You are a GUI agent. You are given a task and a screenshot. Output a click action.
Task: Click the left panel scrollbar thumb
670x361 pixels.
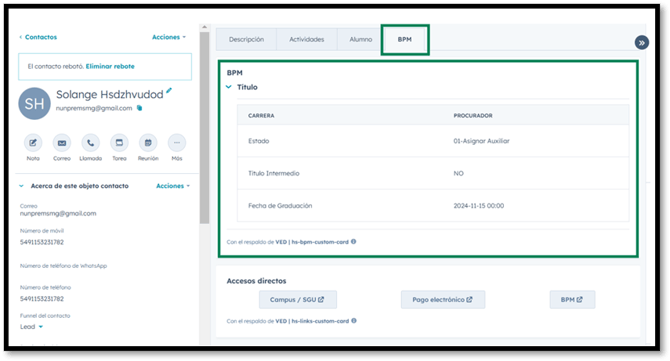[204, 127]
